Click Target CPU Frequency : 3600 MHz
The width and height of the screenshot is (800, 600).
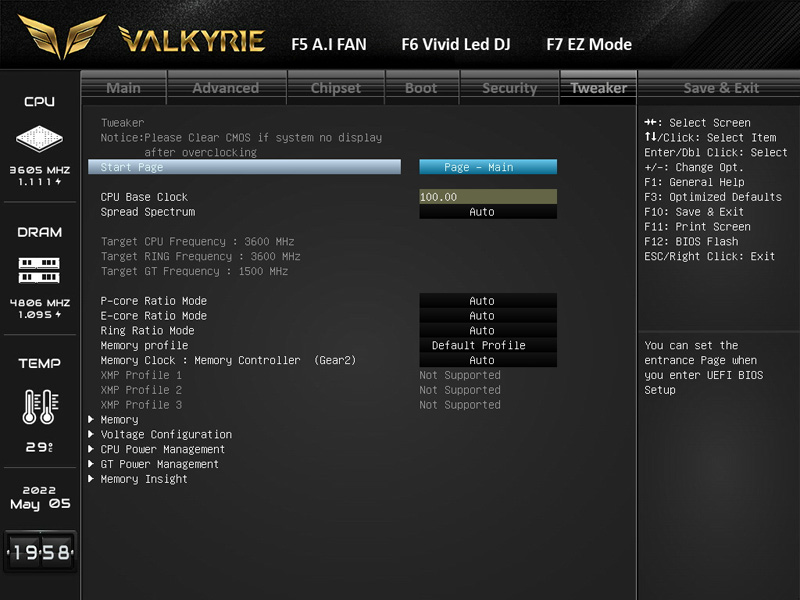(197, 241)
